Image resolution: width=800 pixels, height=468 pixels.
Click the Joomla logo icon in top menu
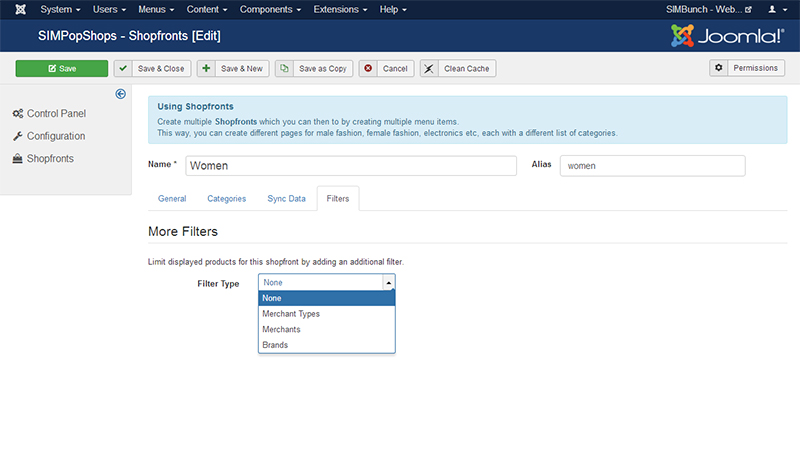[x=20, y=9]
